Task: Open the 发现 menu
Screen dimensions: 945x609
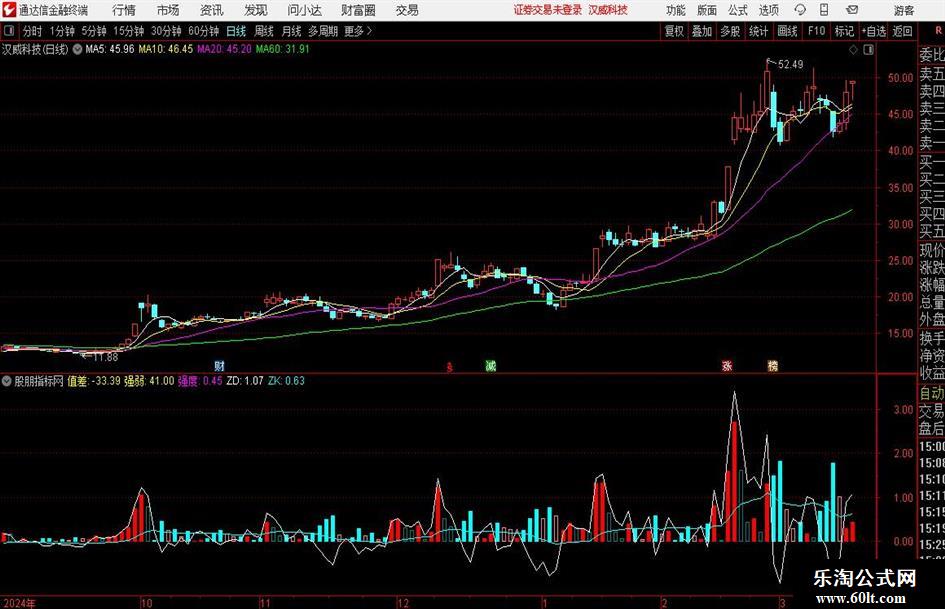Action: (256, 10)
